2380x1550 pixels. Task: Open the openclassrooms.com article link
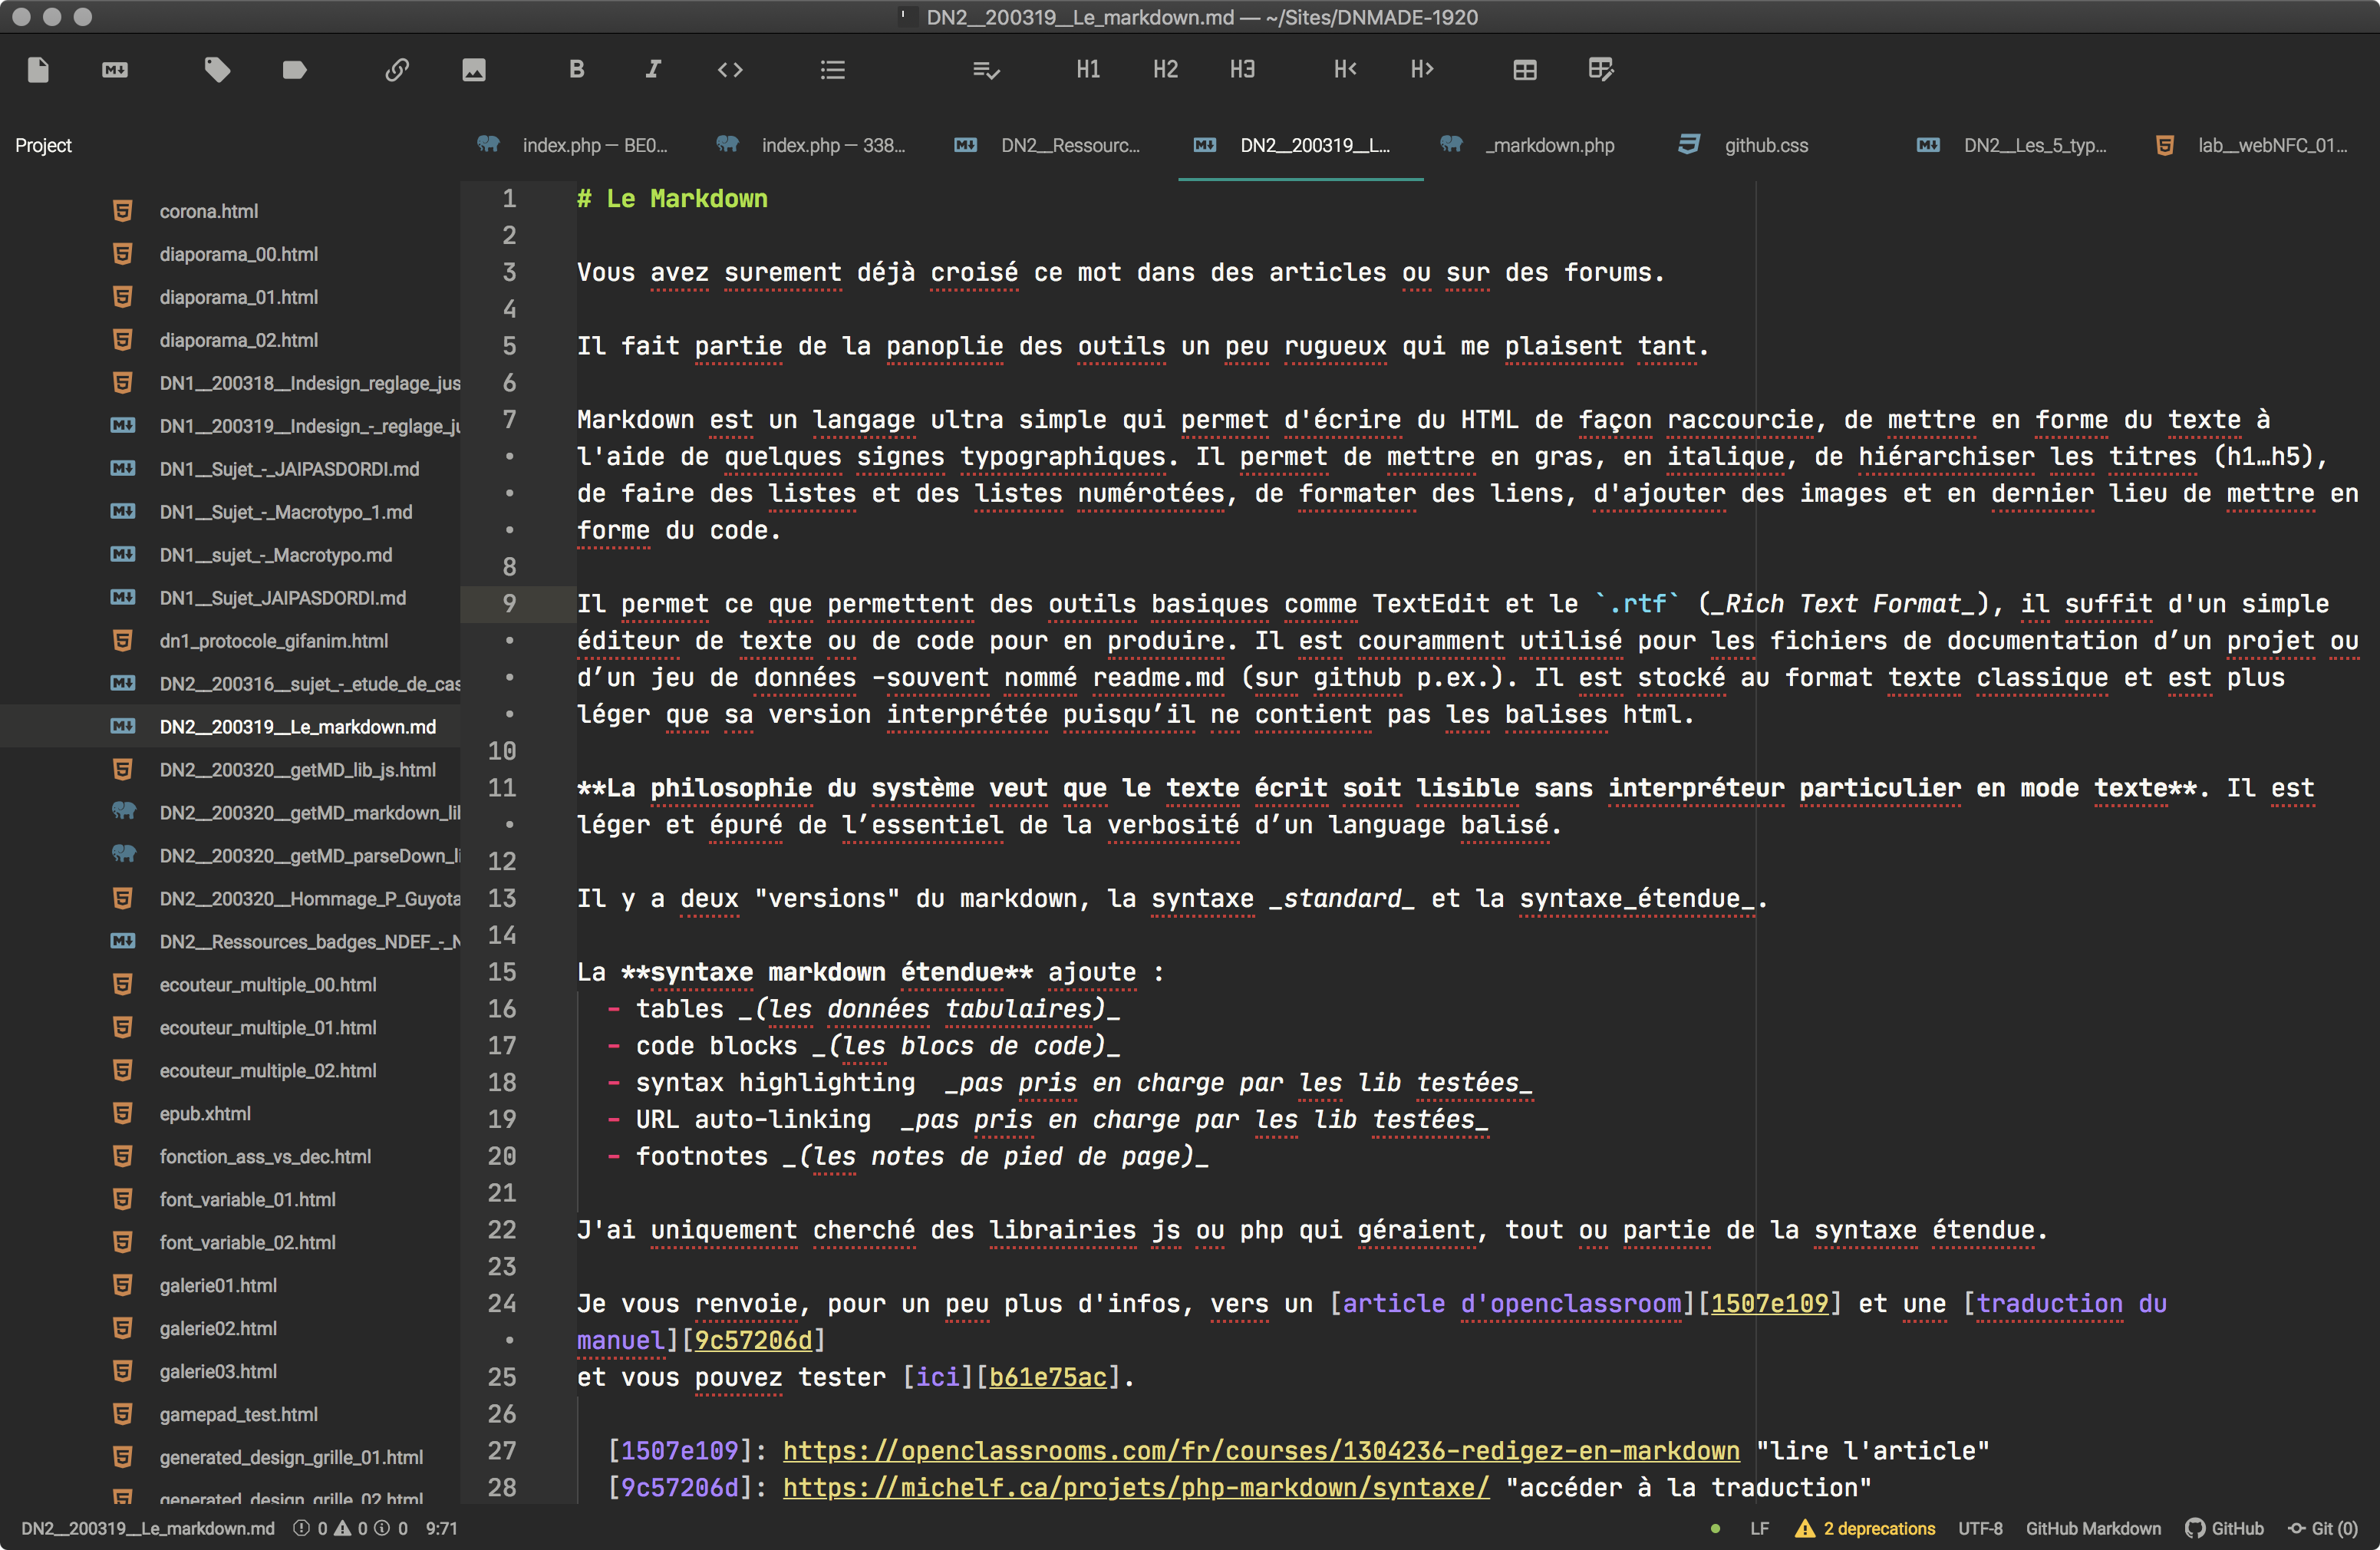coord(1260,1450)
